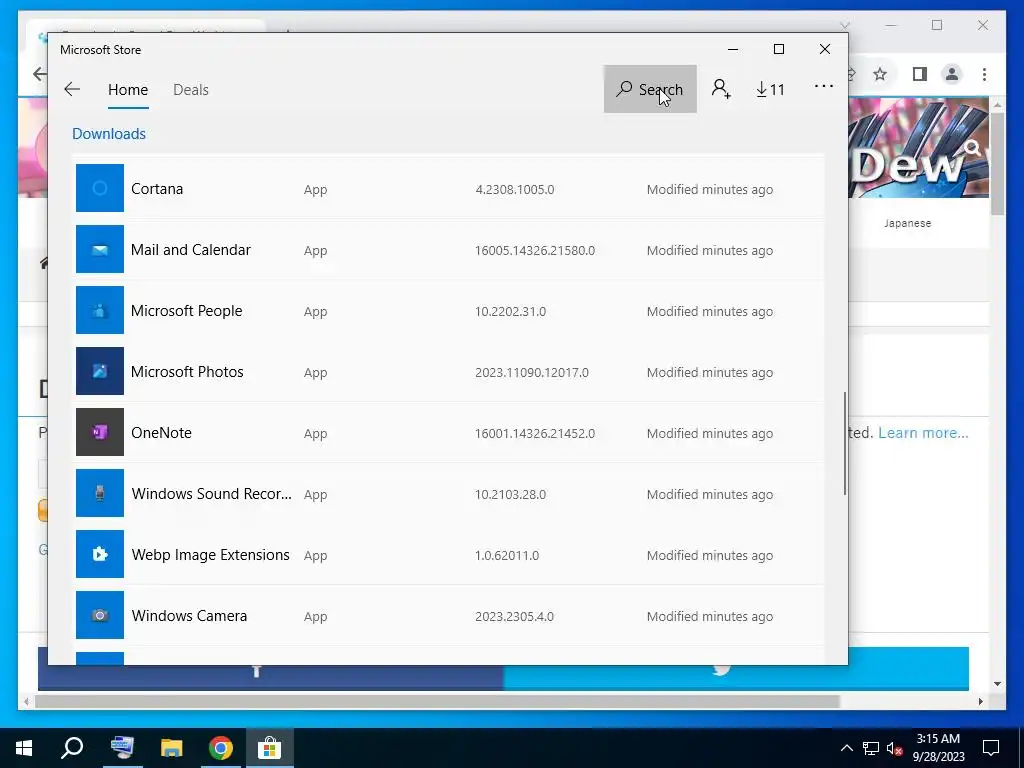
Task: Select Microsoft Photos modified minutes ago text
Action: tap(710, 372)
